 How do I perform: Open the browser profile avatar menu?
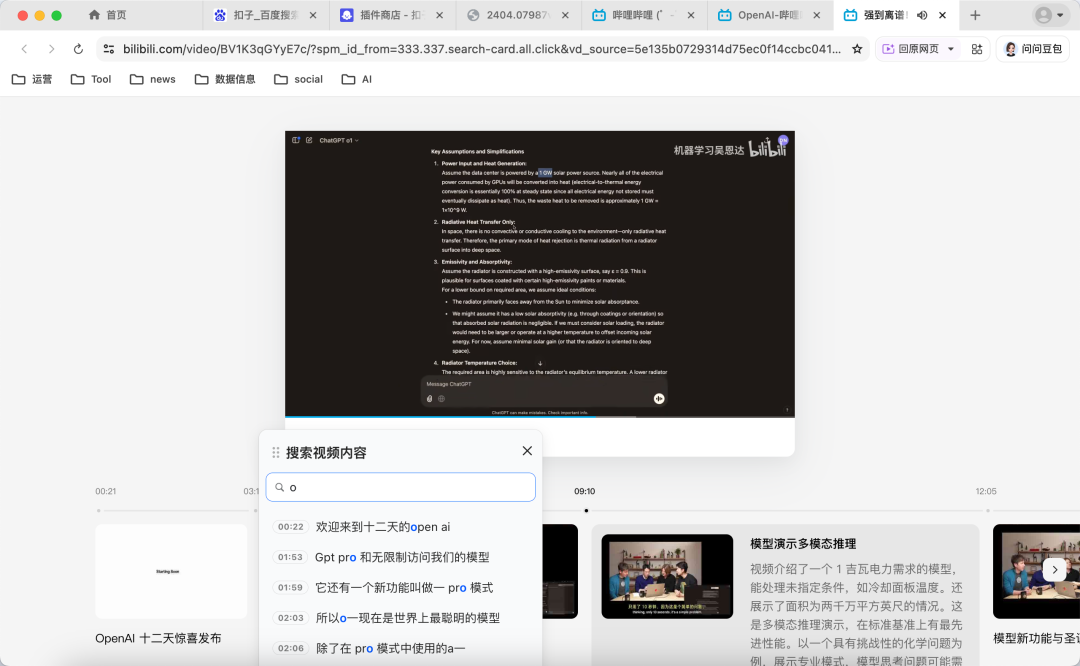coord(1043,15)
